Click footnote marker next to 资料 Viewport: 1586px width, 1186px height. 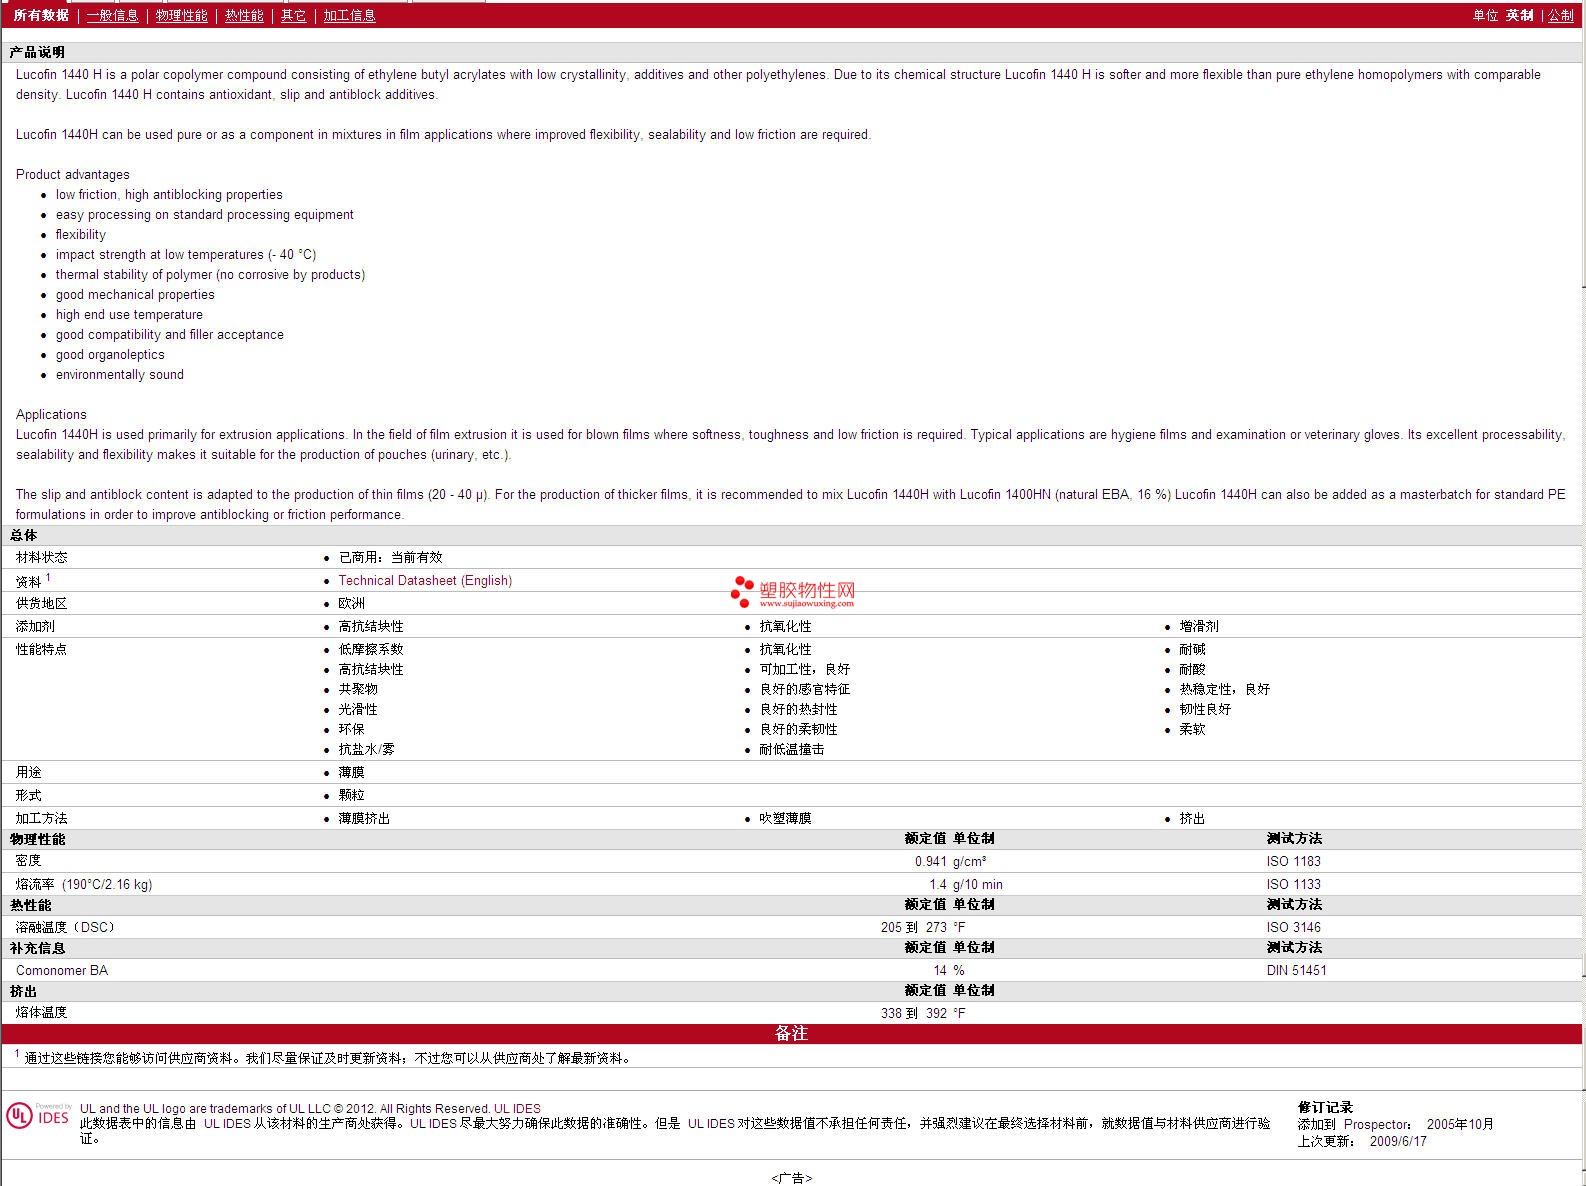click(x=48, y=577)
